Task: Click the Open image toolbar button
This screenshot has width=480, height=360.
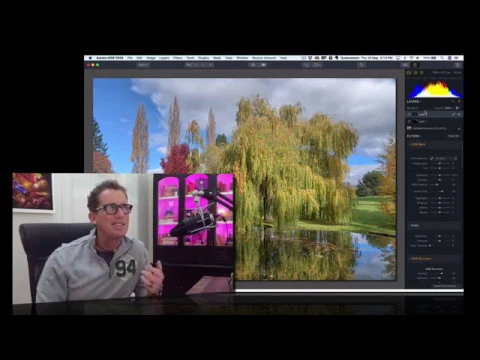Action: click(143, 65)
